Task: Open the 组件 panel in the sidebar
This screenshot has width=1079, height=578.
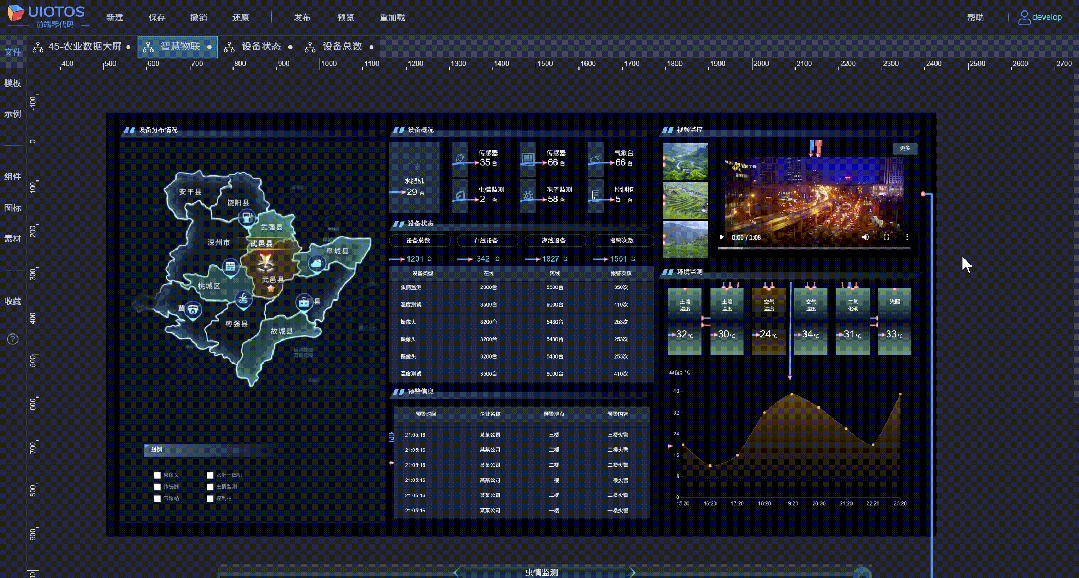Action: (x=12, y=176)
